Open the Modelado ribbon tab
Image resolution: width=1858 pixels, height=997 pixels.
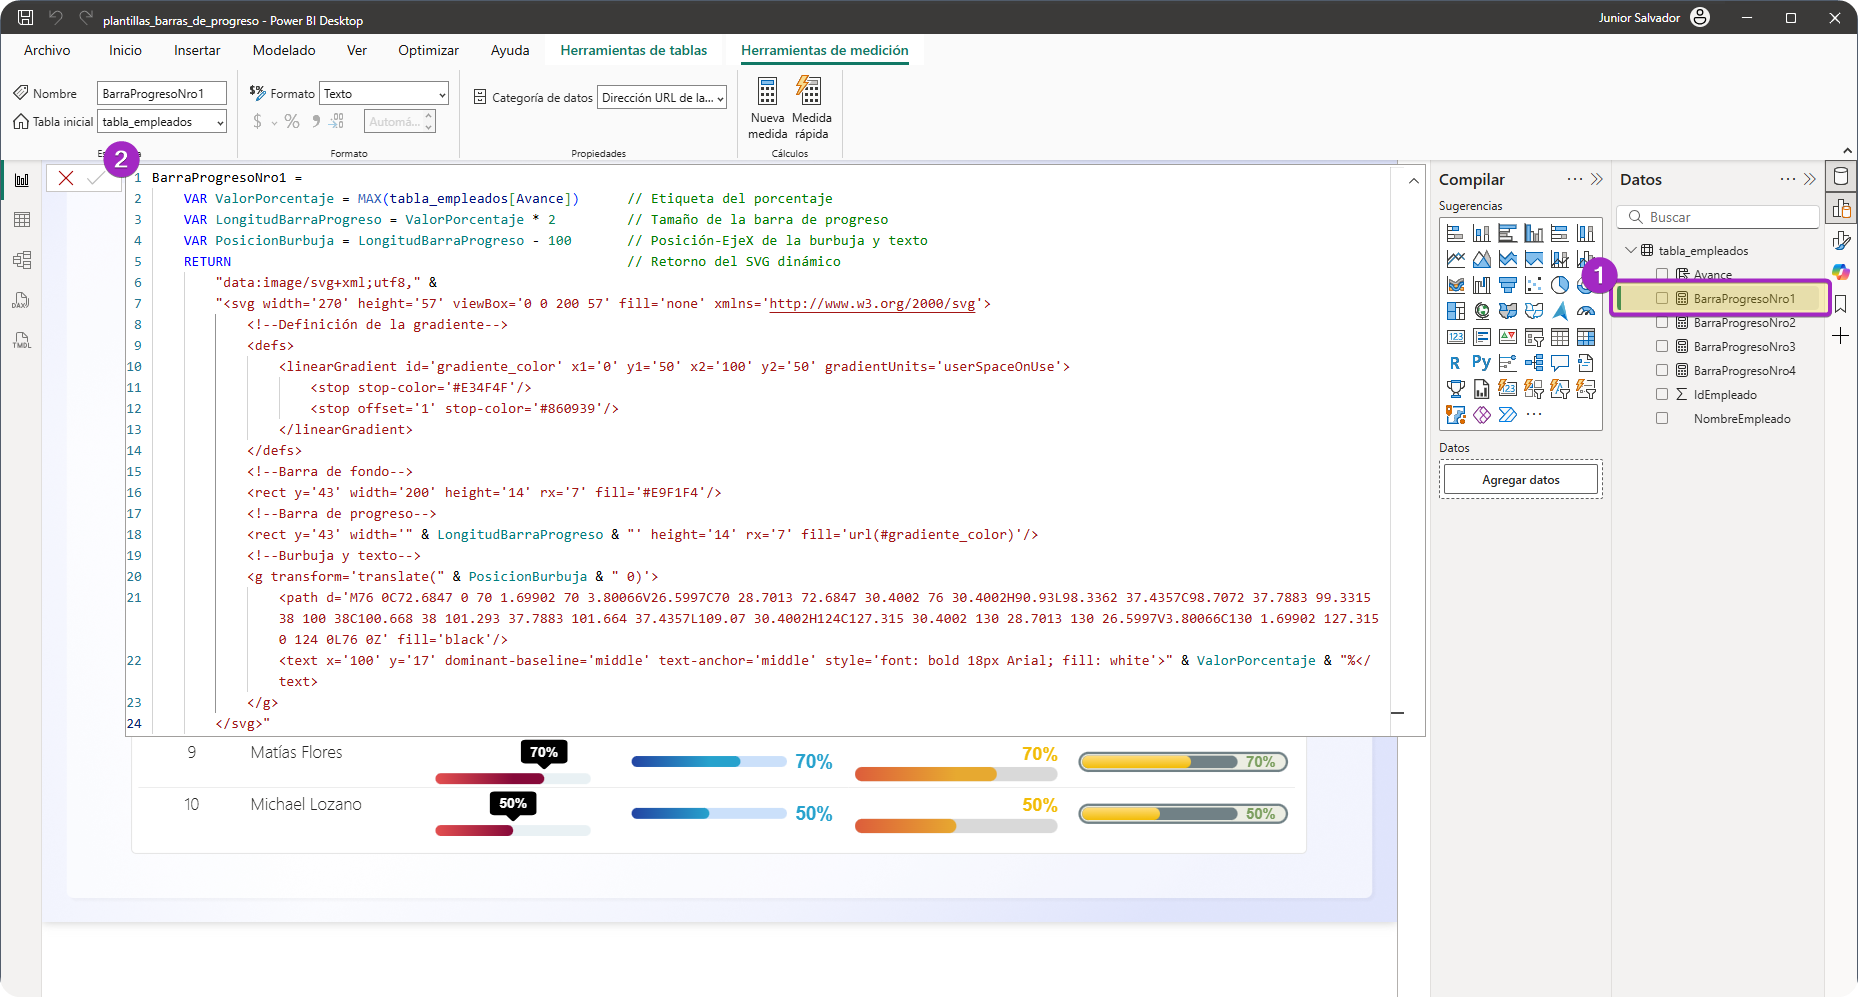pos(284,50)
